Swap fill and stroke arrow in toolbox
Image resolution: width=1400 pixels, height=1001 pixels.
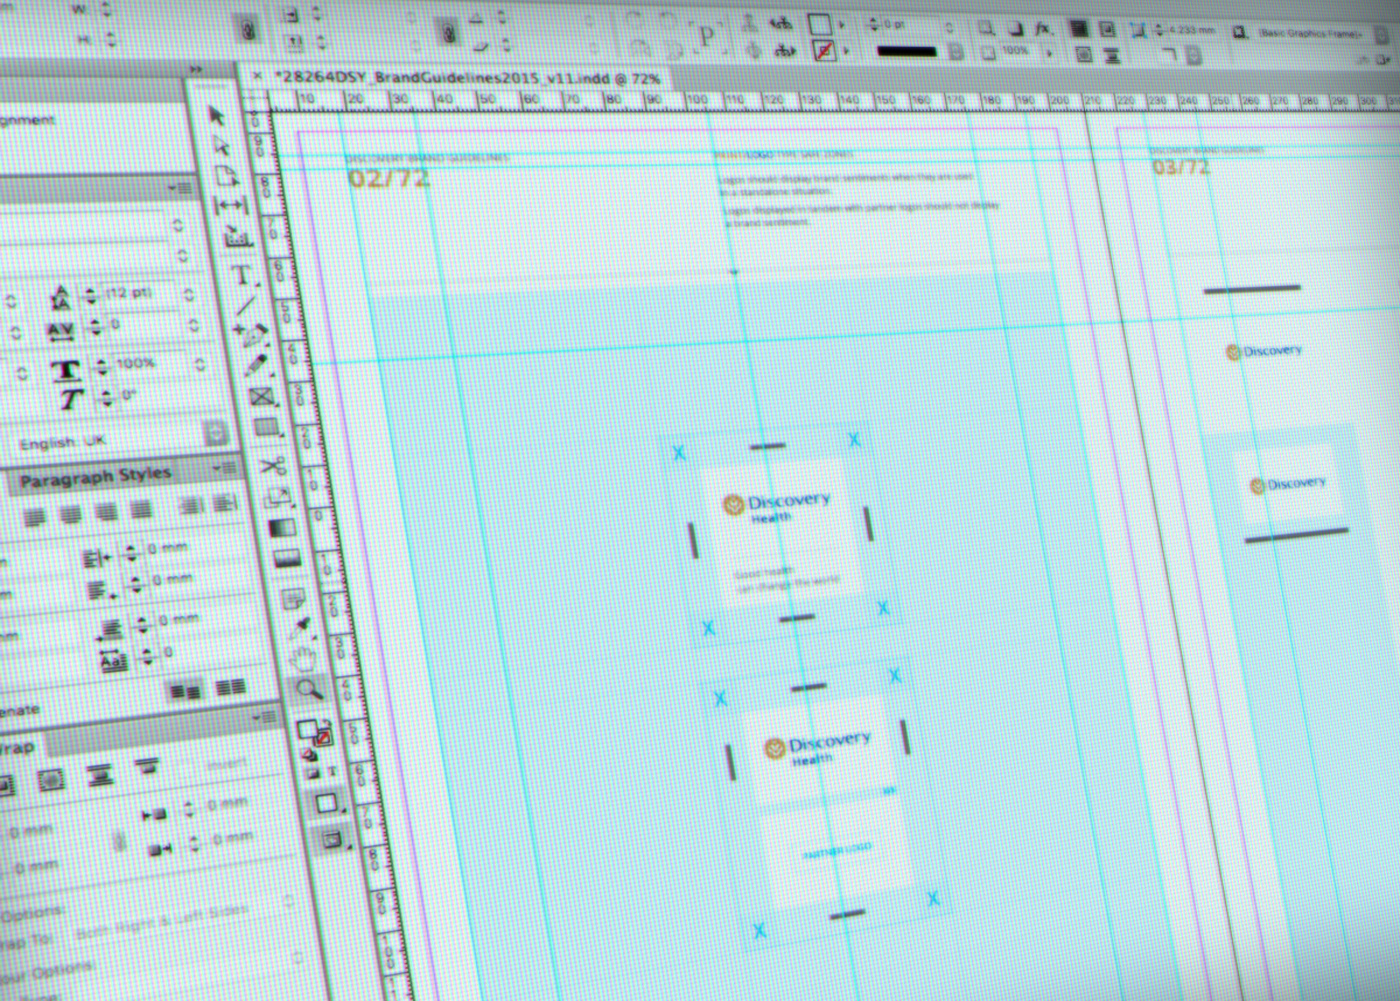click(325, 722)
